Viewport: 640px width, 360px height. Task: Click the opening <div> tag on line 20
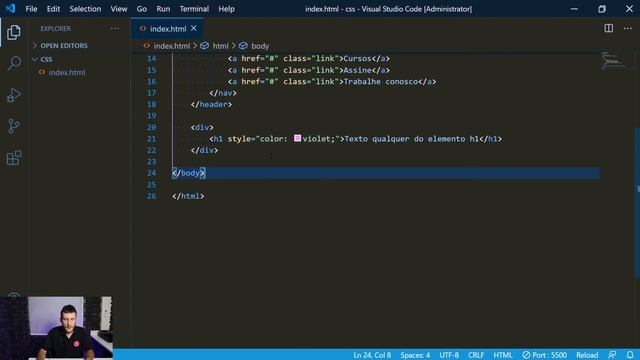202,127
